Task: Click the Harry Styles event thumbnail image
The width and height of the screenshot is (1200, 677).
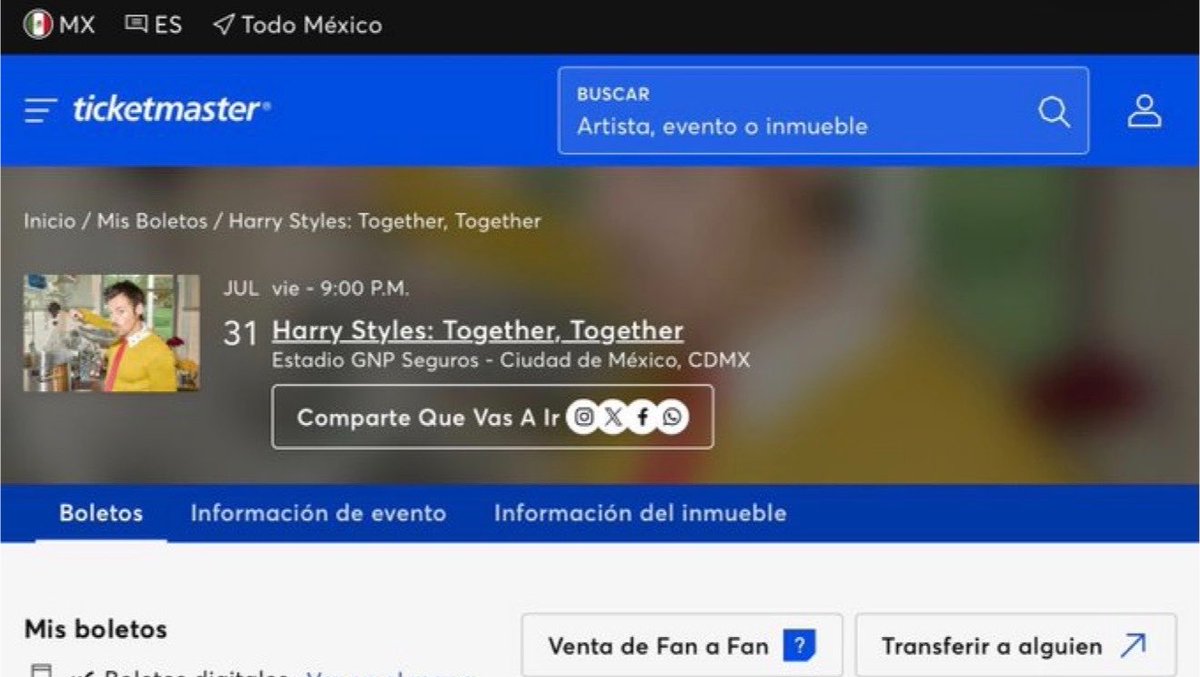Action: pos(112,333)
